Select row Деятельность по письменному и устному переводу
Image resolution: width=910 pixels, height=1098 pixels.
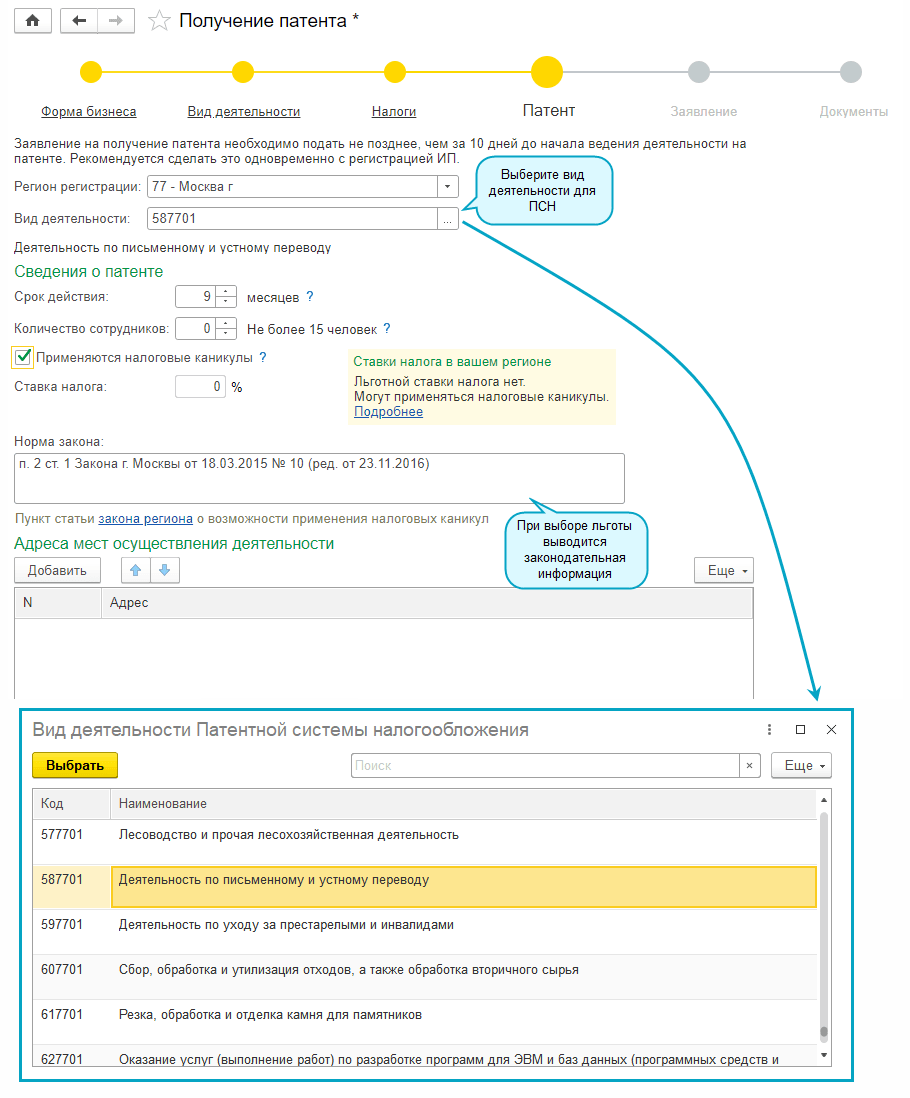pos(425,887)
